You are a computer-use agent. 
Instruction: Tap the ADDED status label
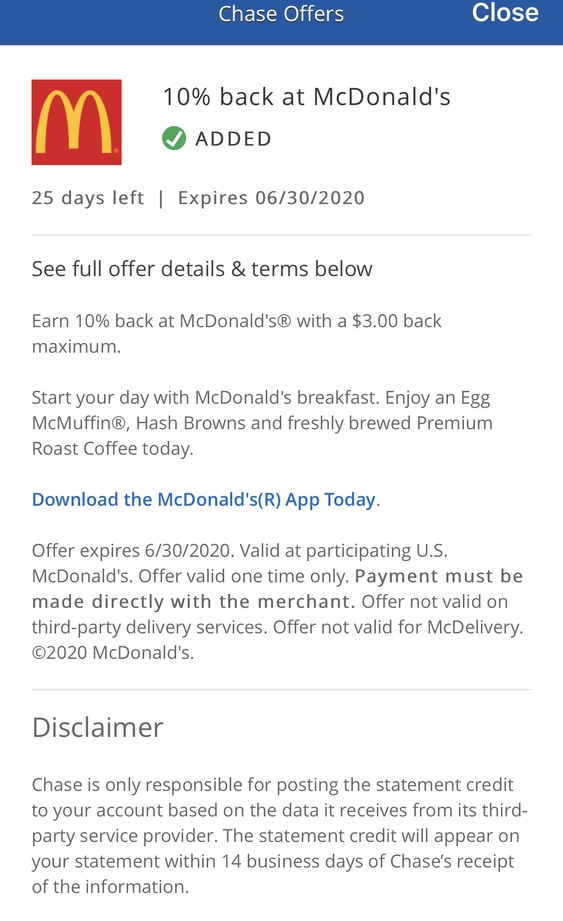(x=233, y=139)
